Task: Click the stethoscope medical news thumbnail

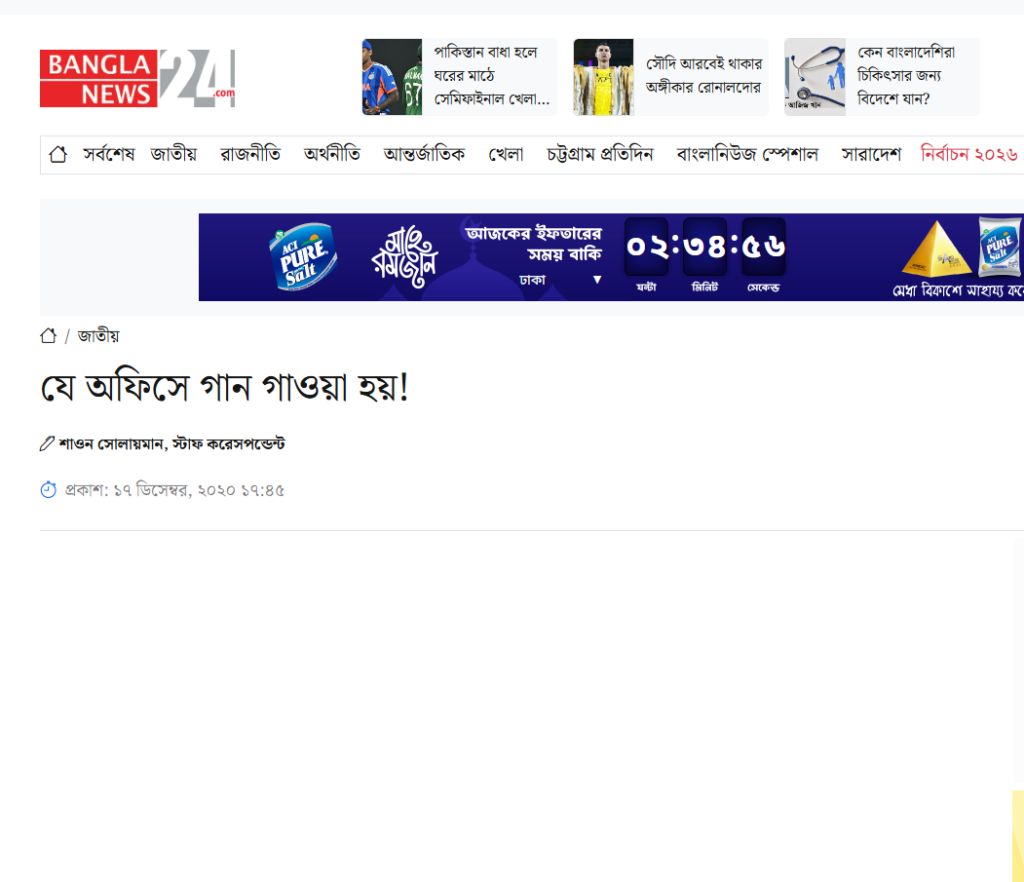Action: click(815, 77)
